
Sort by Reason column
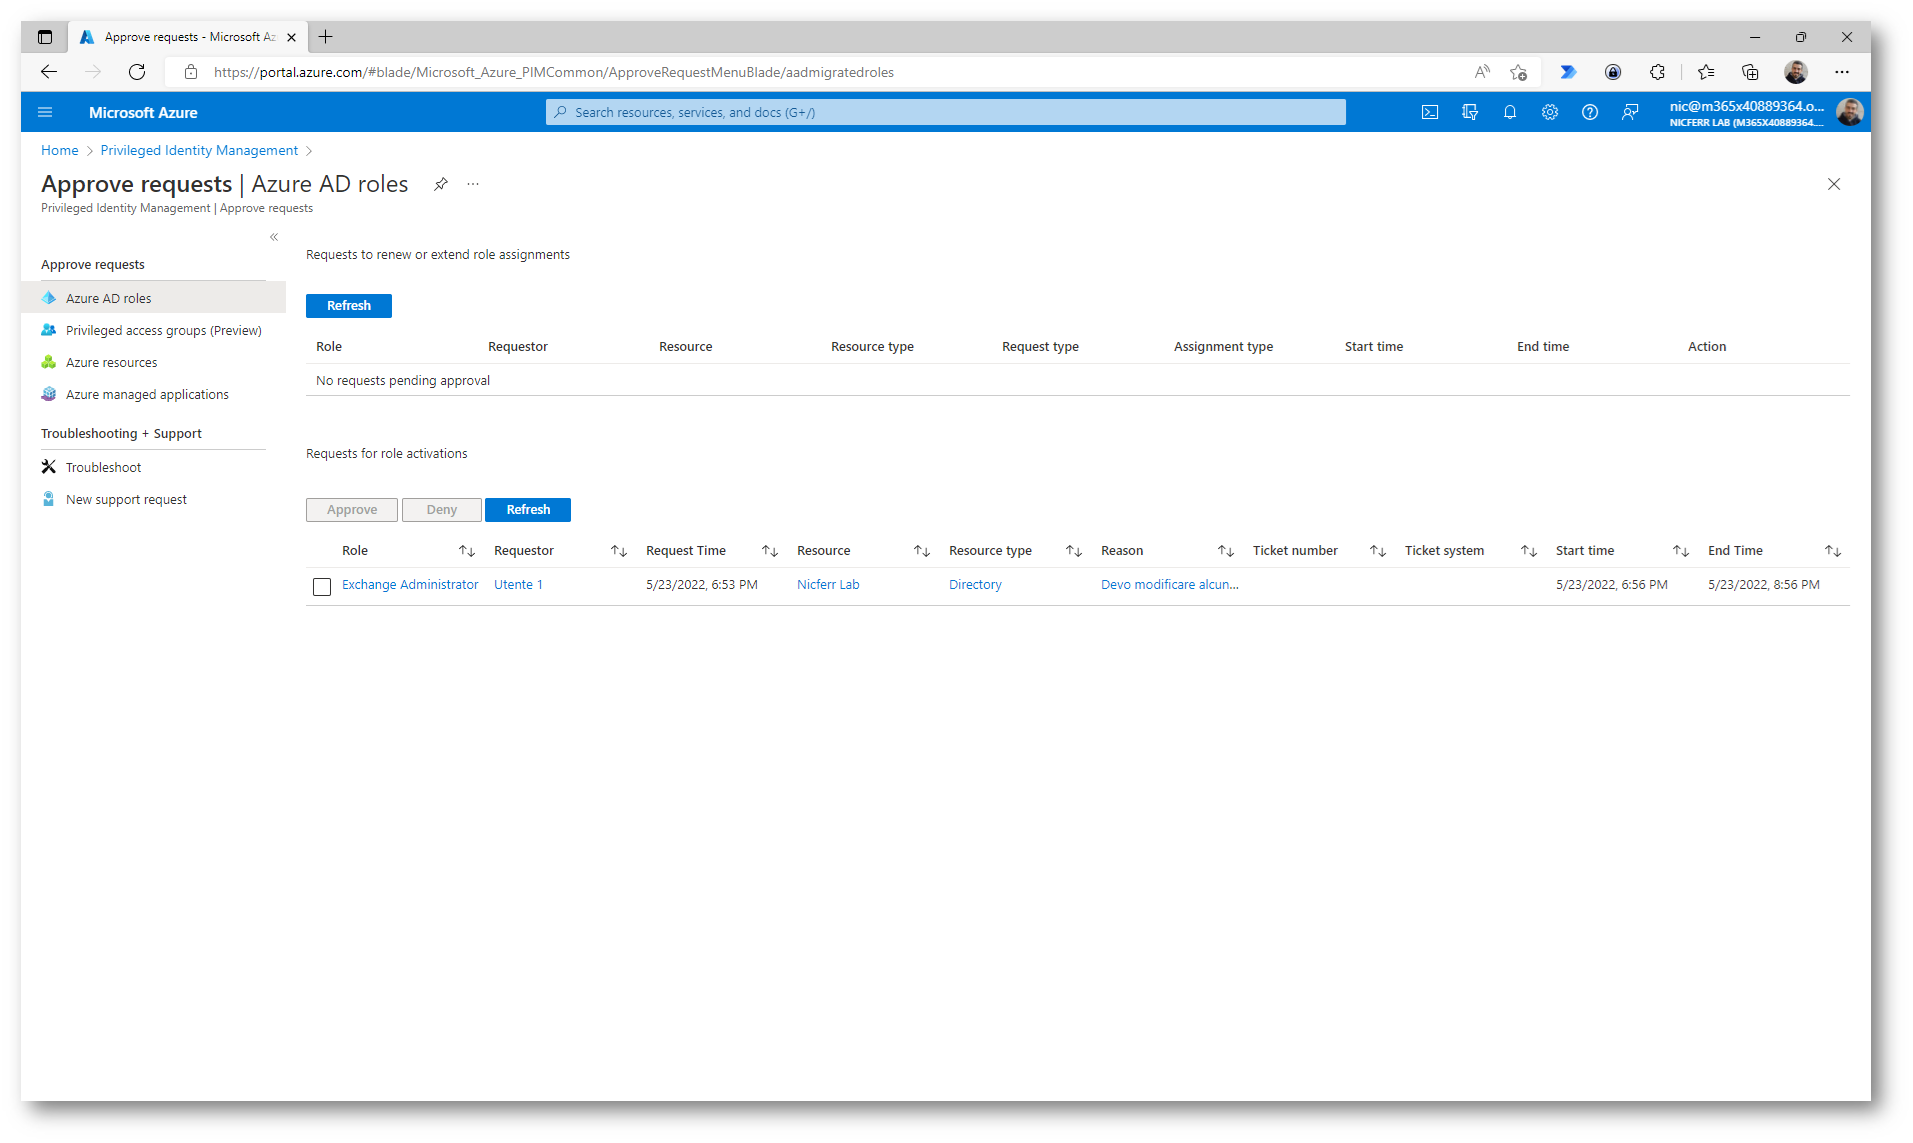coord(1226,551)
